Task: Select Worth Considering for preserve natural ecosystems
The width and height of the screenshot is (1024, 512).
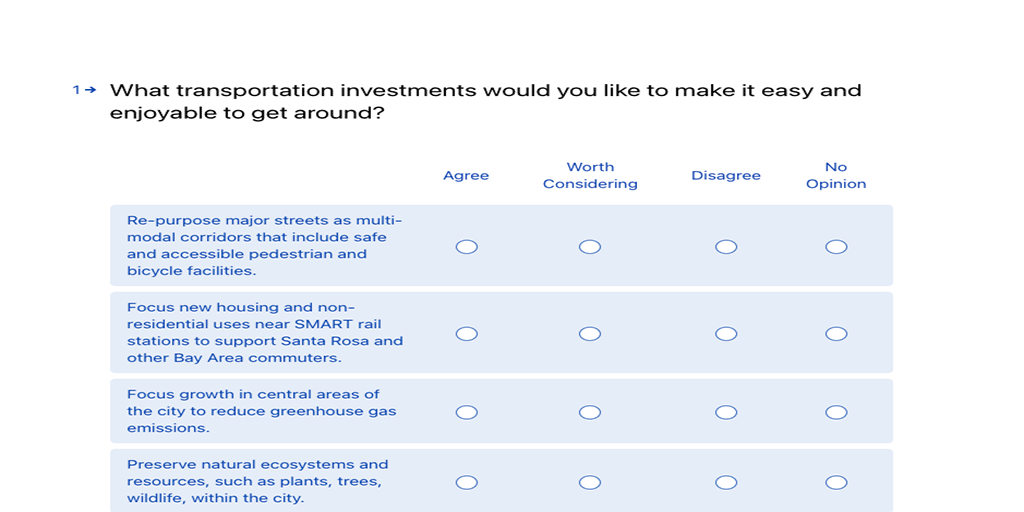Action: 590,483
